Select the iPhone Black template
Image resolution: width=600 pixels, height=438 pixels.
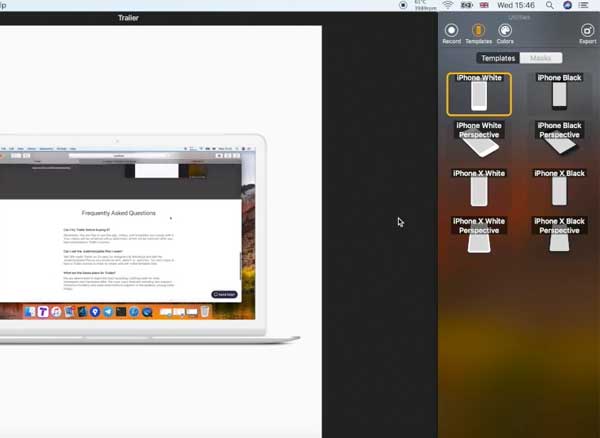pos(559,92)
